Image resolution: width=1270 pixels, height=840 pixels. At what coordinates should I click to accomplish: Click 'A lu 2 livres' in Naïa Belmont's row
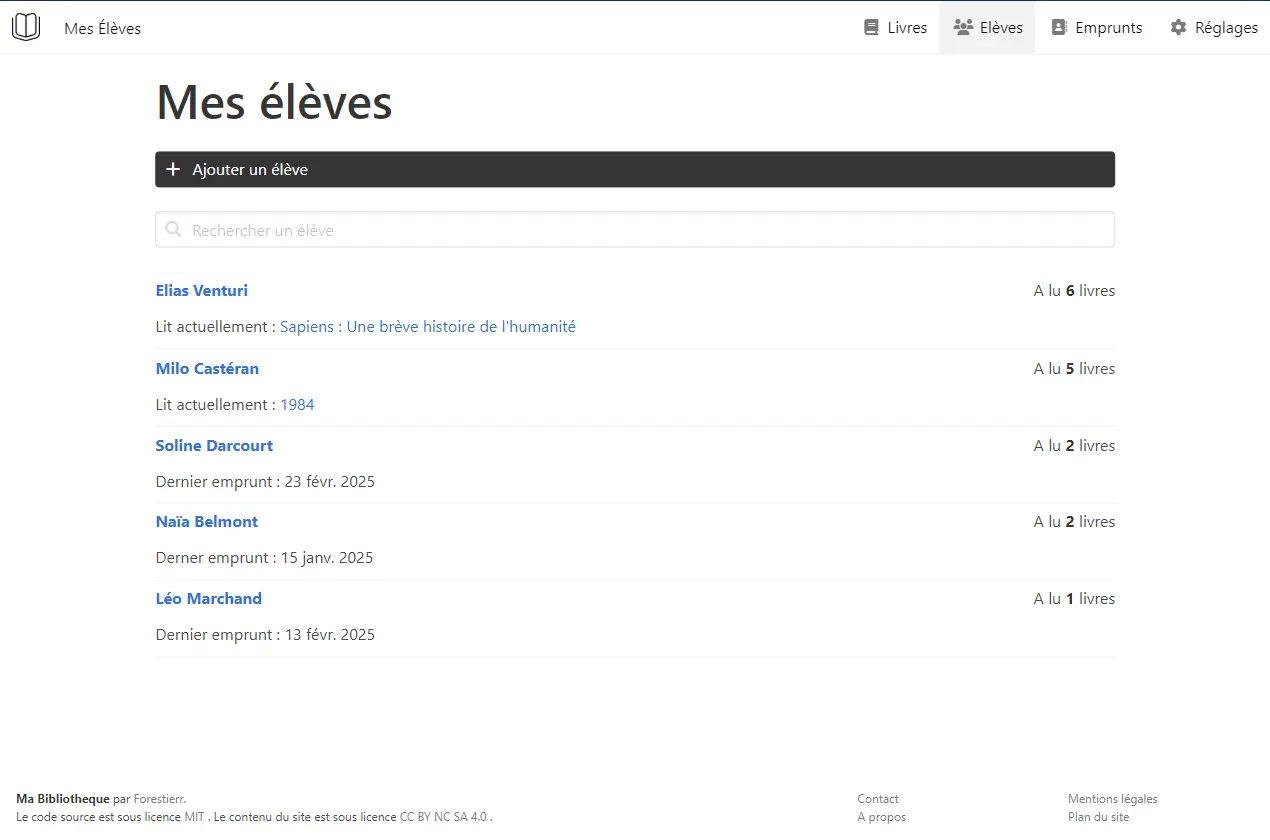point(1074,522)
